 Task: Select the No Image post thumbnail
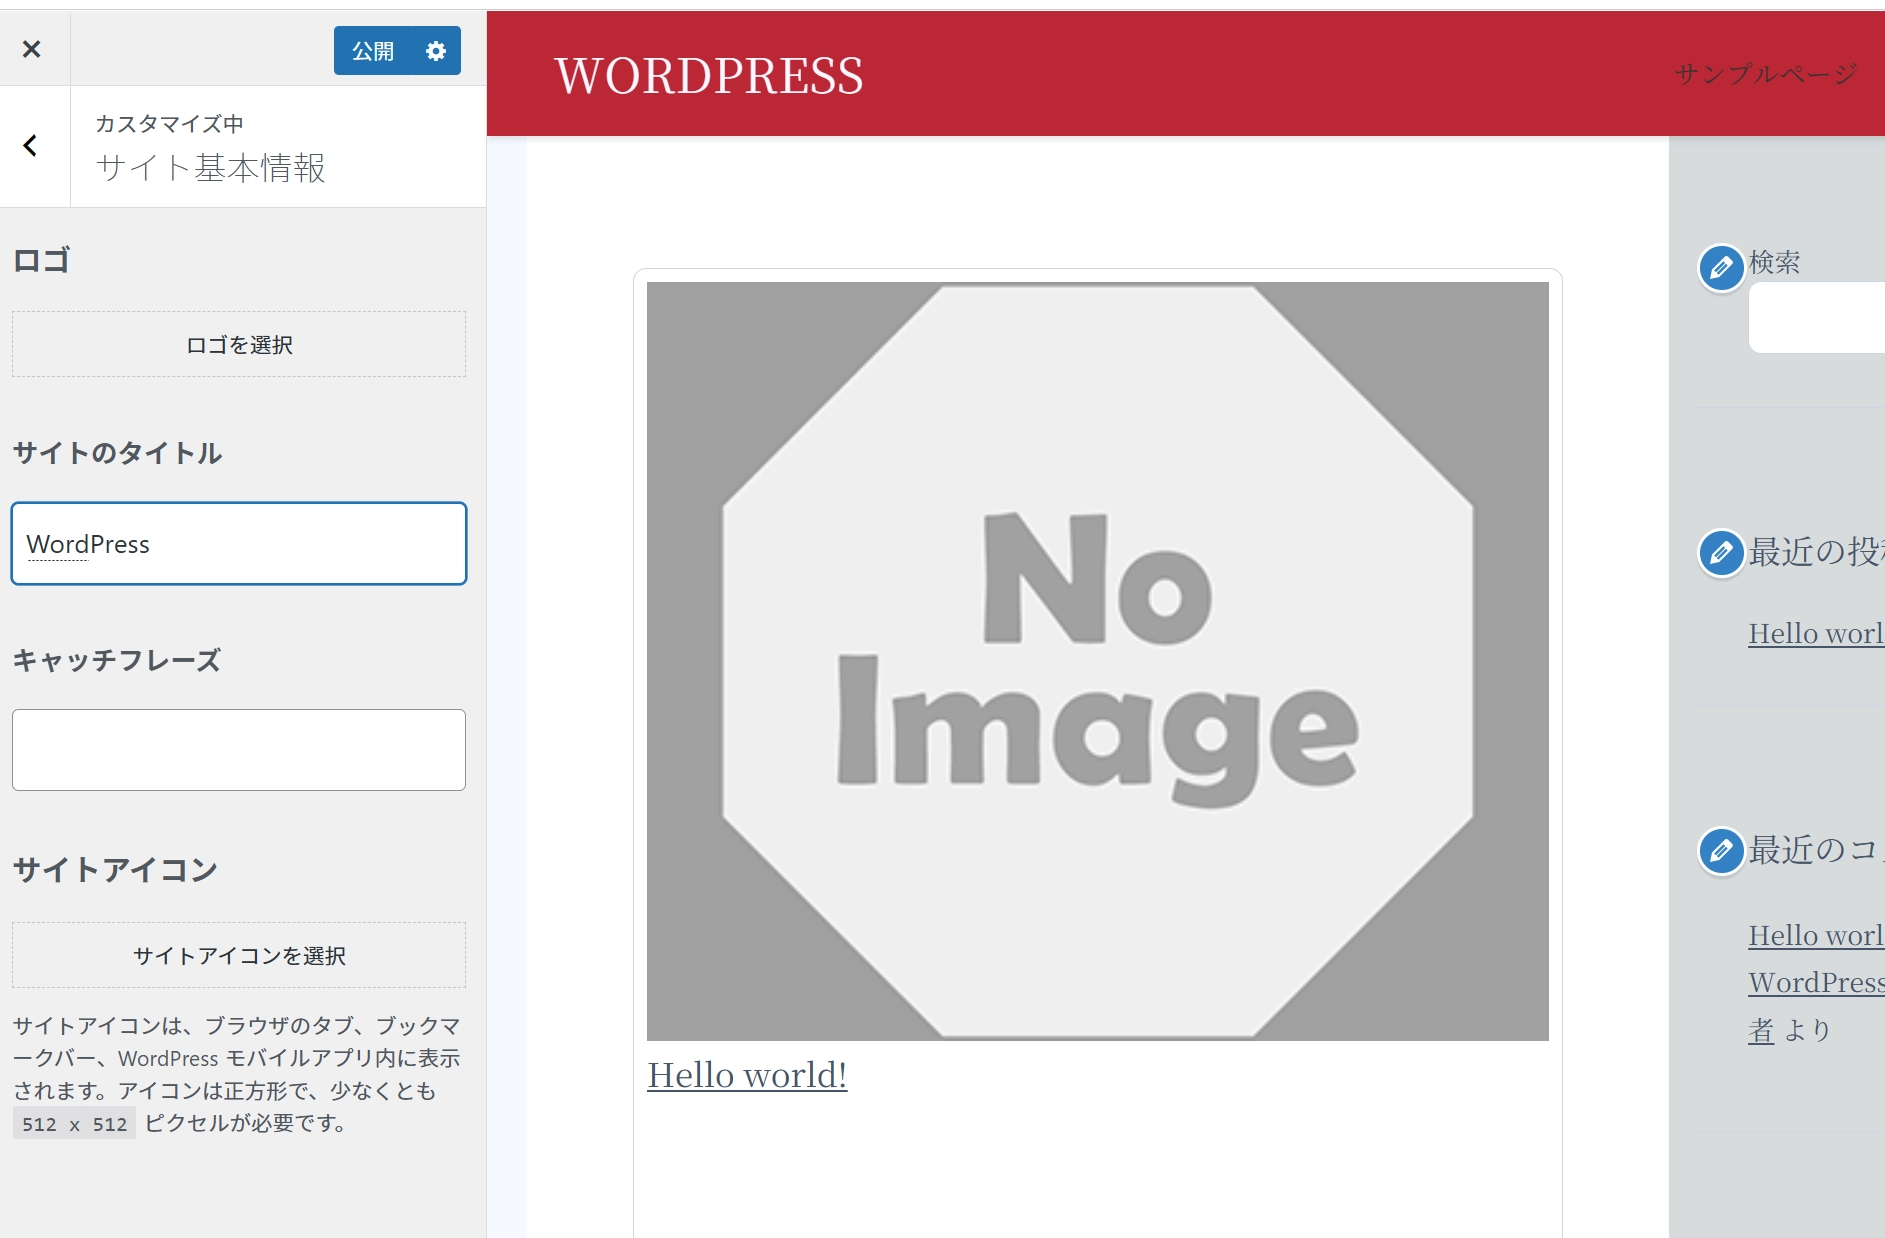(x=1097, y=661)
